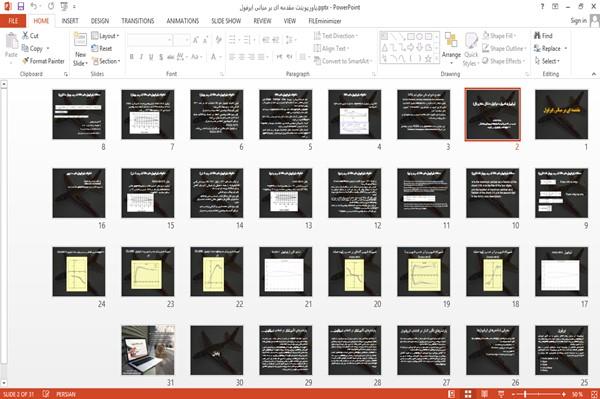Open the Section dropdown

106,61
